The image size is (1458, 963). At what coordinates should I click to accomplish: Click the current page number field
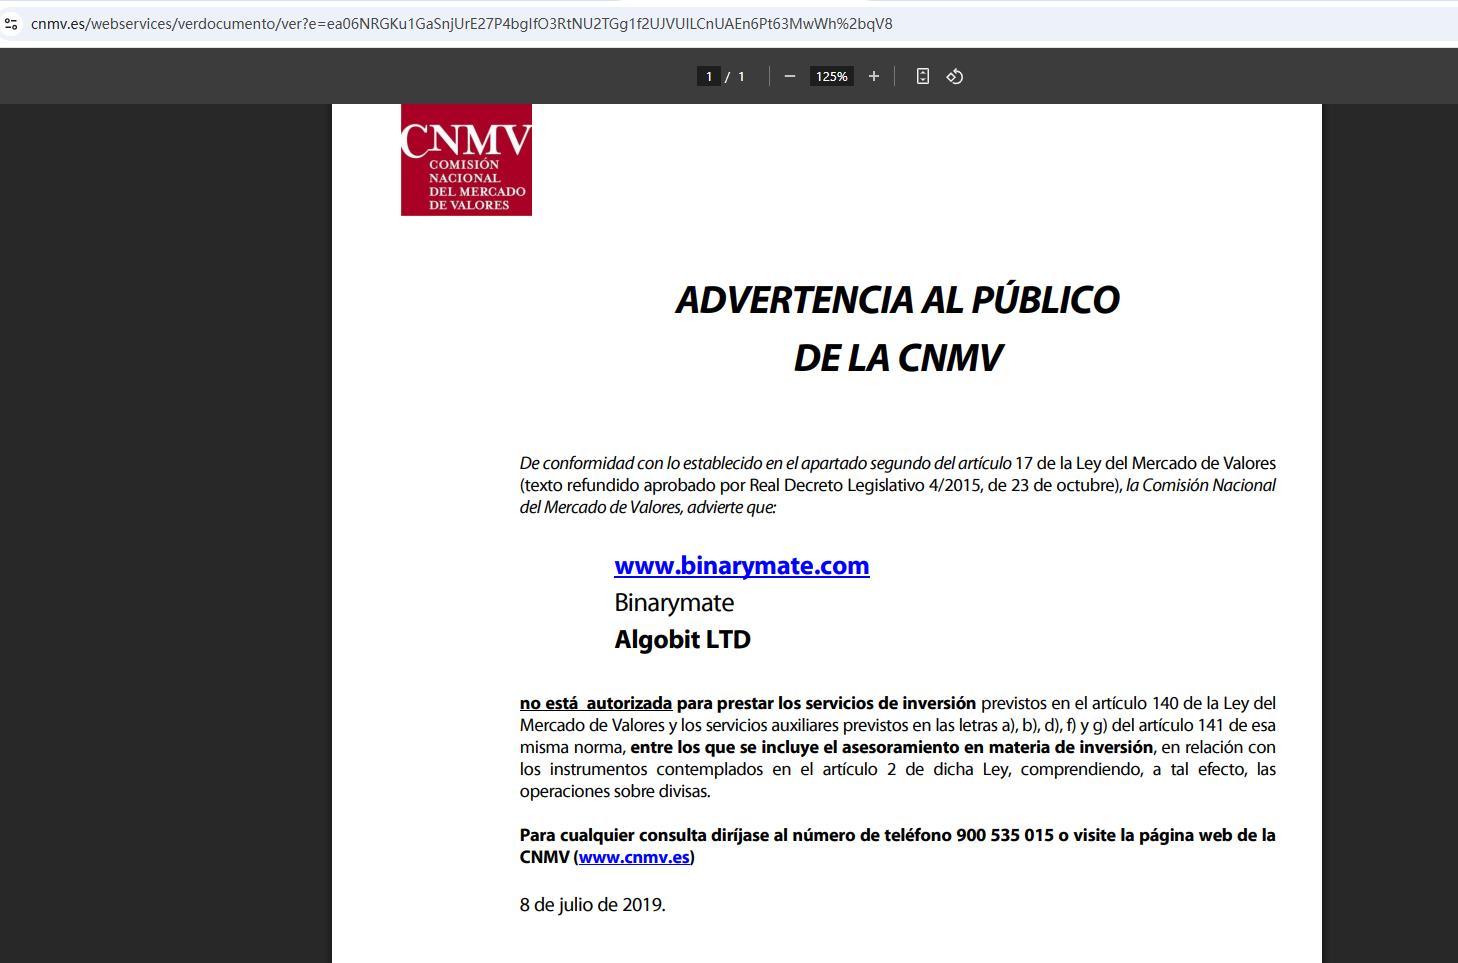[x=708, y=76]
